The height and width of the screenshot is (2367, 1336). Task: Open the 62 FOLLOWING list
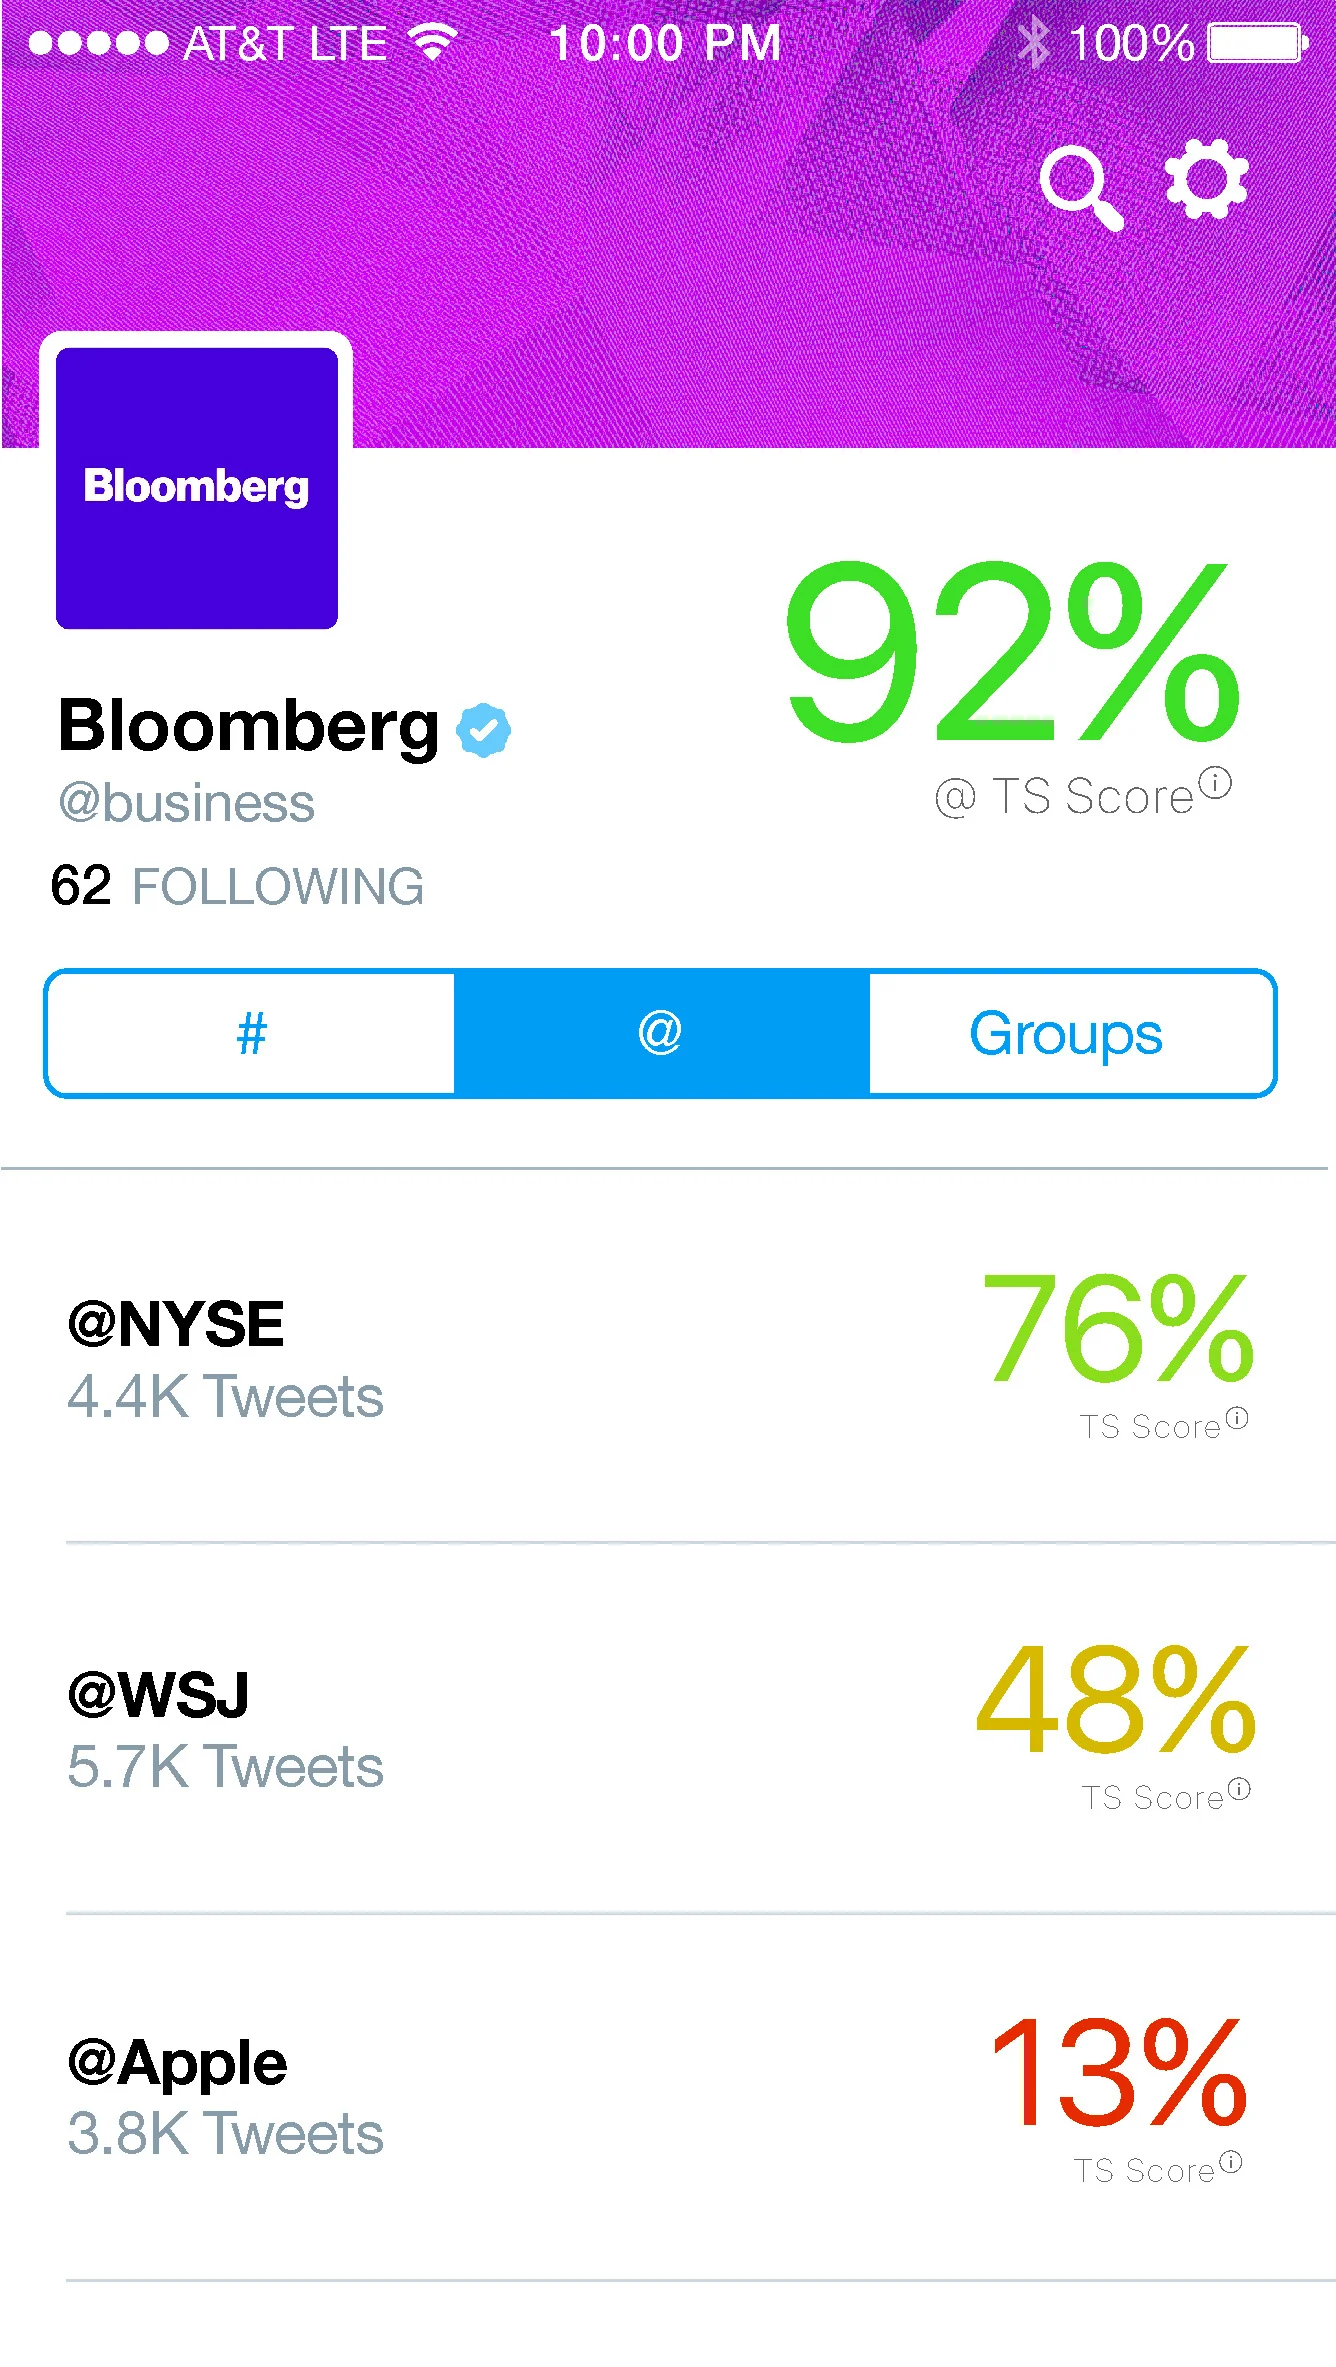coord(237,886)
